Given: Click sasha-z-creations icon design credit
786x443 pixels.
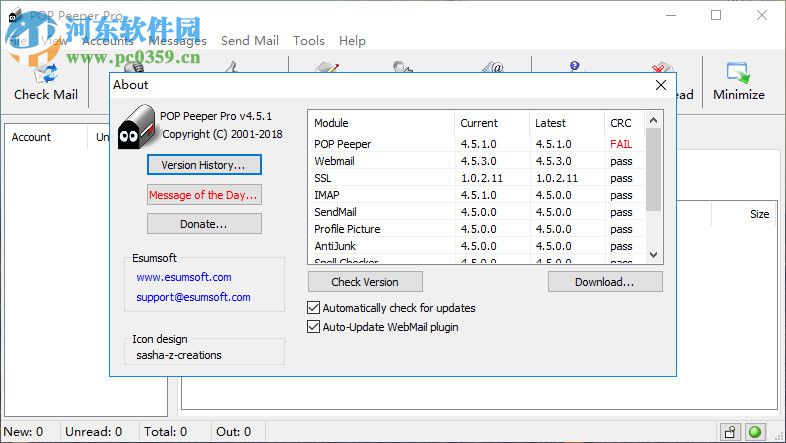Looking at the screenshot, I should pos(179,355).
